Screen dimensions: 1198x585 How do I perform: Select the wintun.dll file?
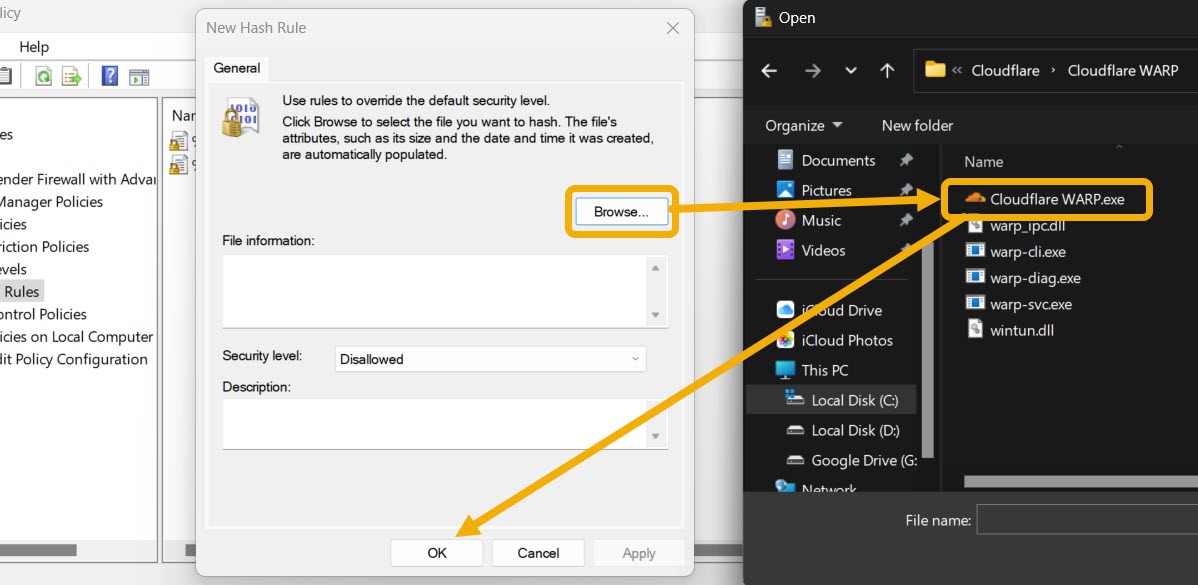click(1022, 329)
